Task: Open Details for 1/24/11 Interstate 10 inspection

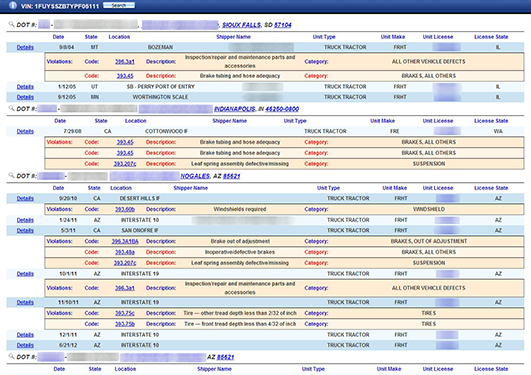Action: pos(25,220)
